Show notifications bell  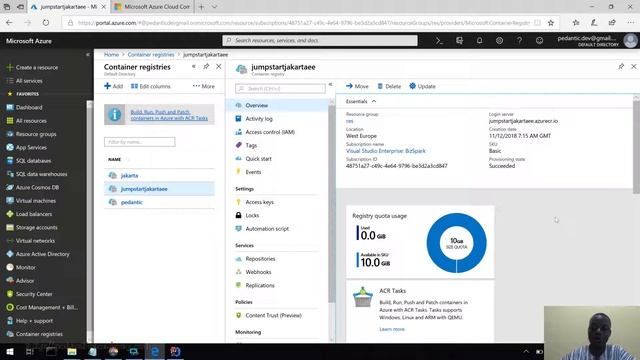coord(479,40)
